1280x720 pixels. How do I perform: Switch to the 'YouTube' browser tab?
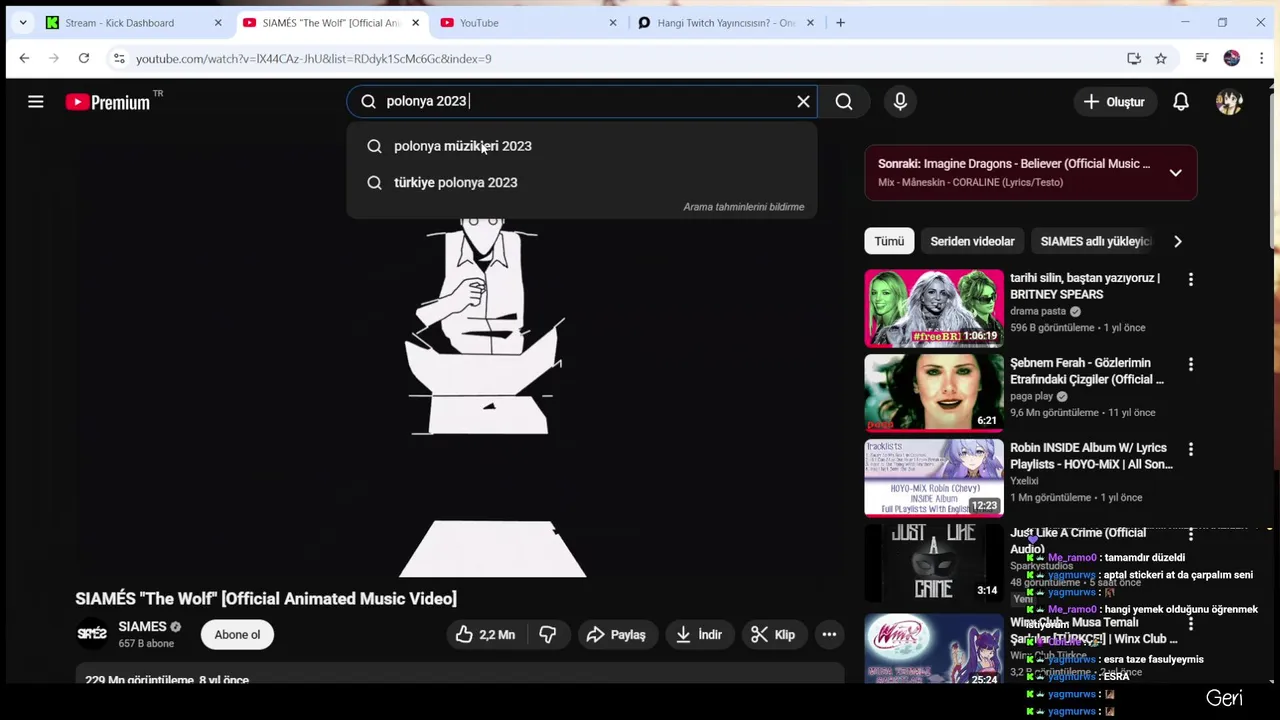528,22
